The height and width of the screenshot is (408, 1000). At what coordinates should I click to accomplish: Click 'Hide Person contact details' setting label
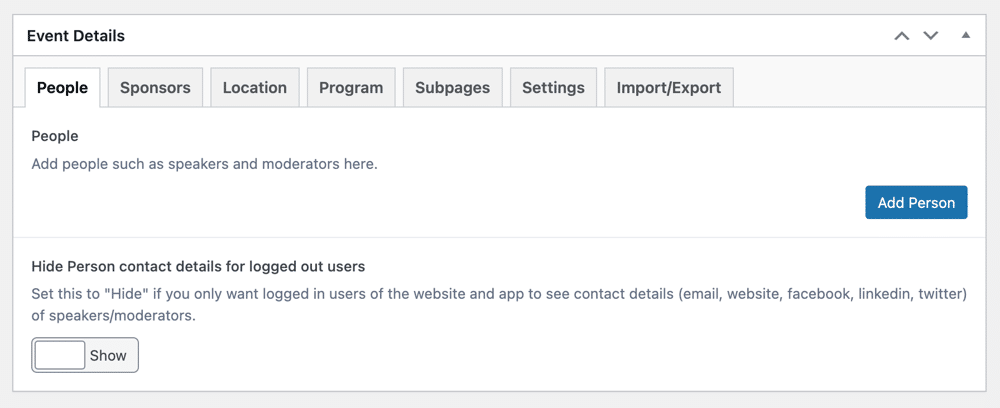198,266
